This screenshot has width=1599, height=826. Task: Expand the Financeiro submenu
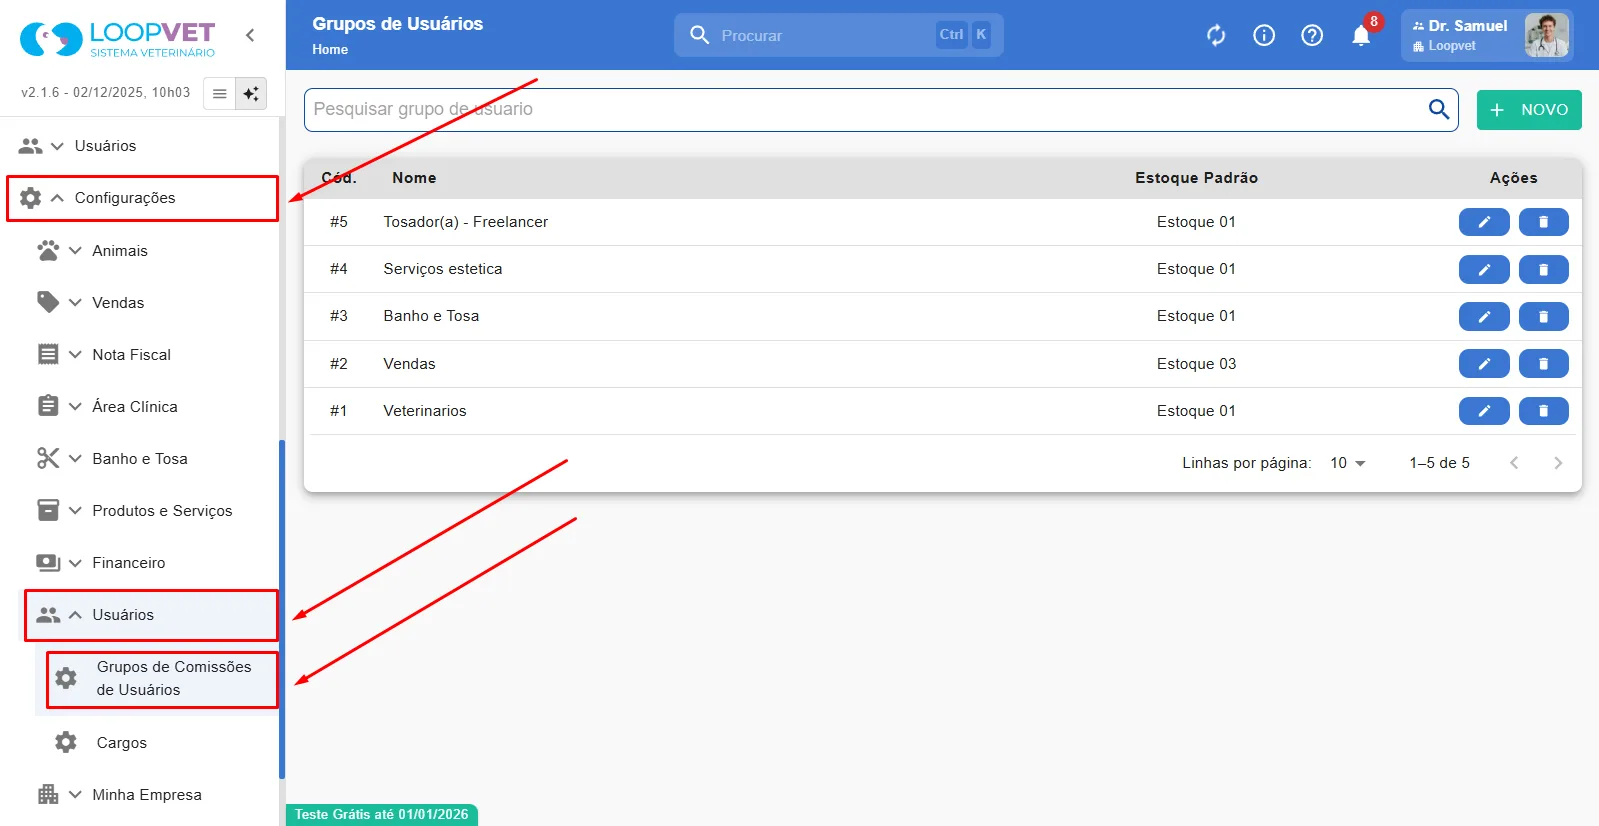coord(75,562)
